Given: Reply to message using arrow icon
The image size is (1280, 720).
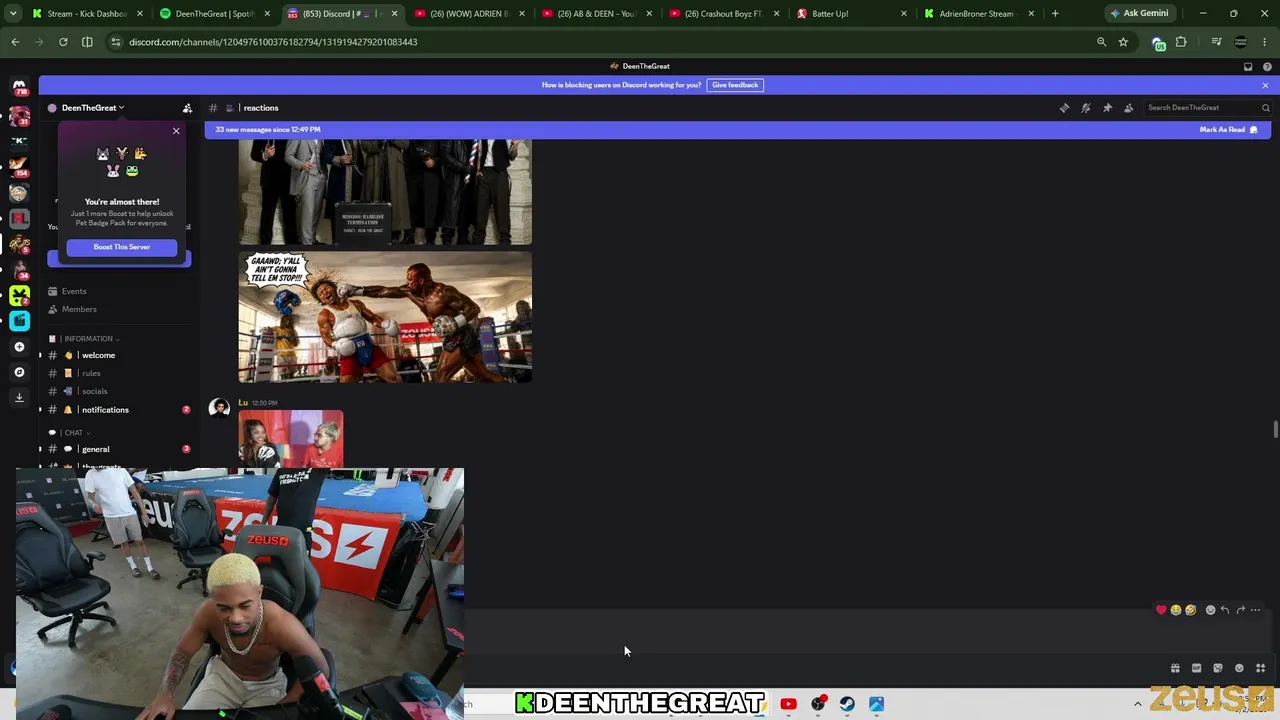Looking at the screenshot, I should coord(1225,610).
